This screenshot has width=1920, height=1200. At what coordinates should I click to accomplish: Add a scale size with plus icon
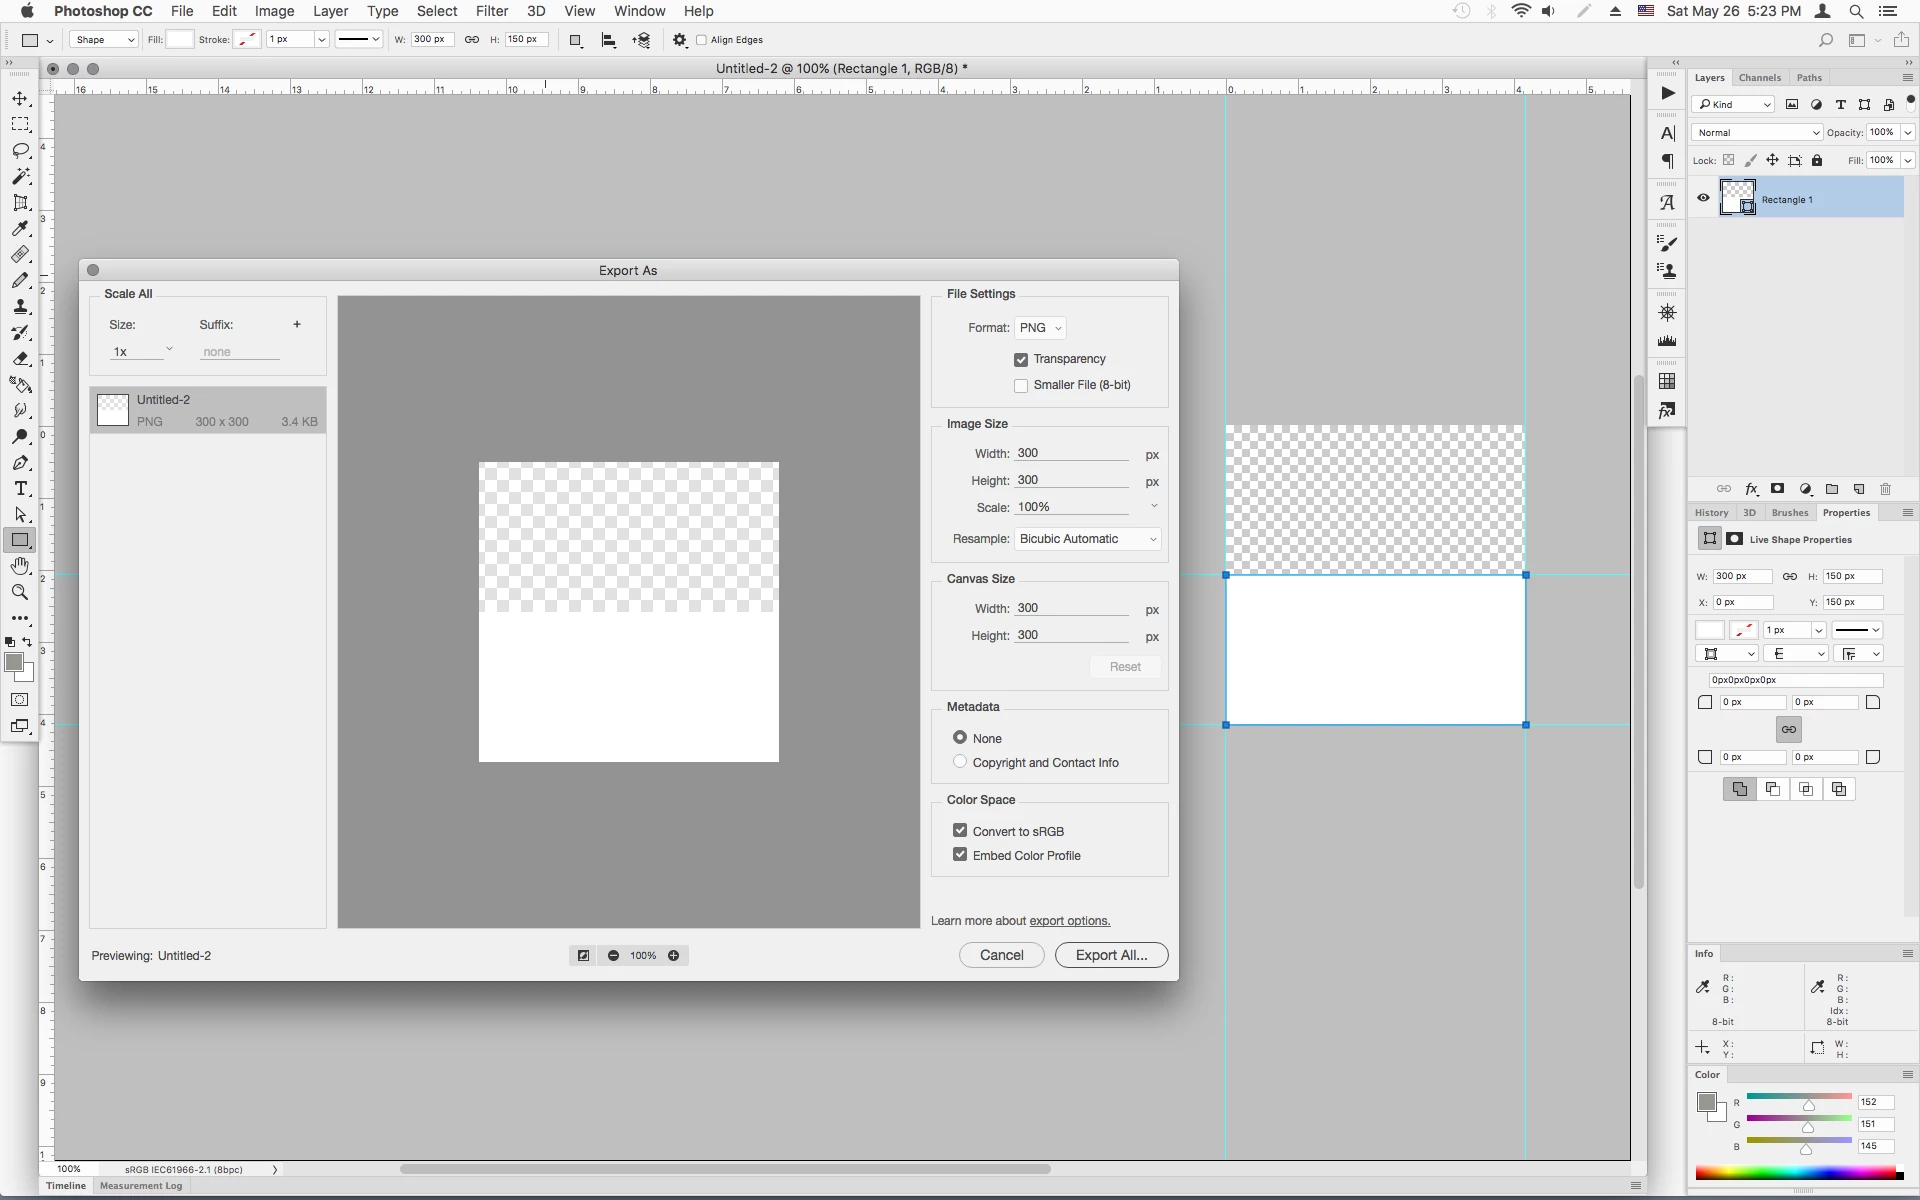pyautogui.click(x=297, y=324)
